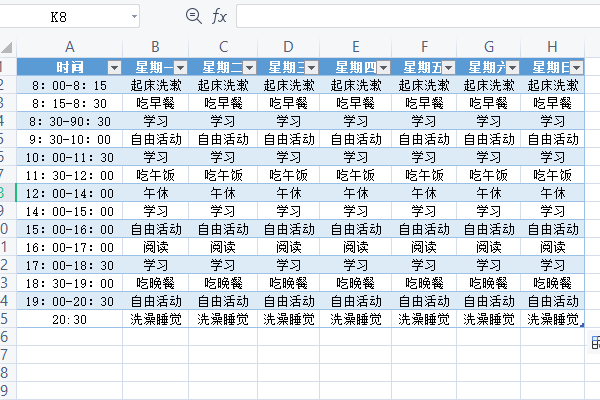The height and width of the screenshot is (400, 600).
Task: Open the 星期三 header filter dropdown
Action: tap(311, 68)
